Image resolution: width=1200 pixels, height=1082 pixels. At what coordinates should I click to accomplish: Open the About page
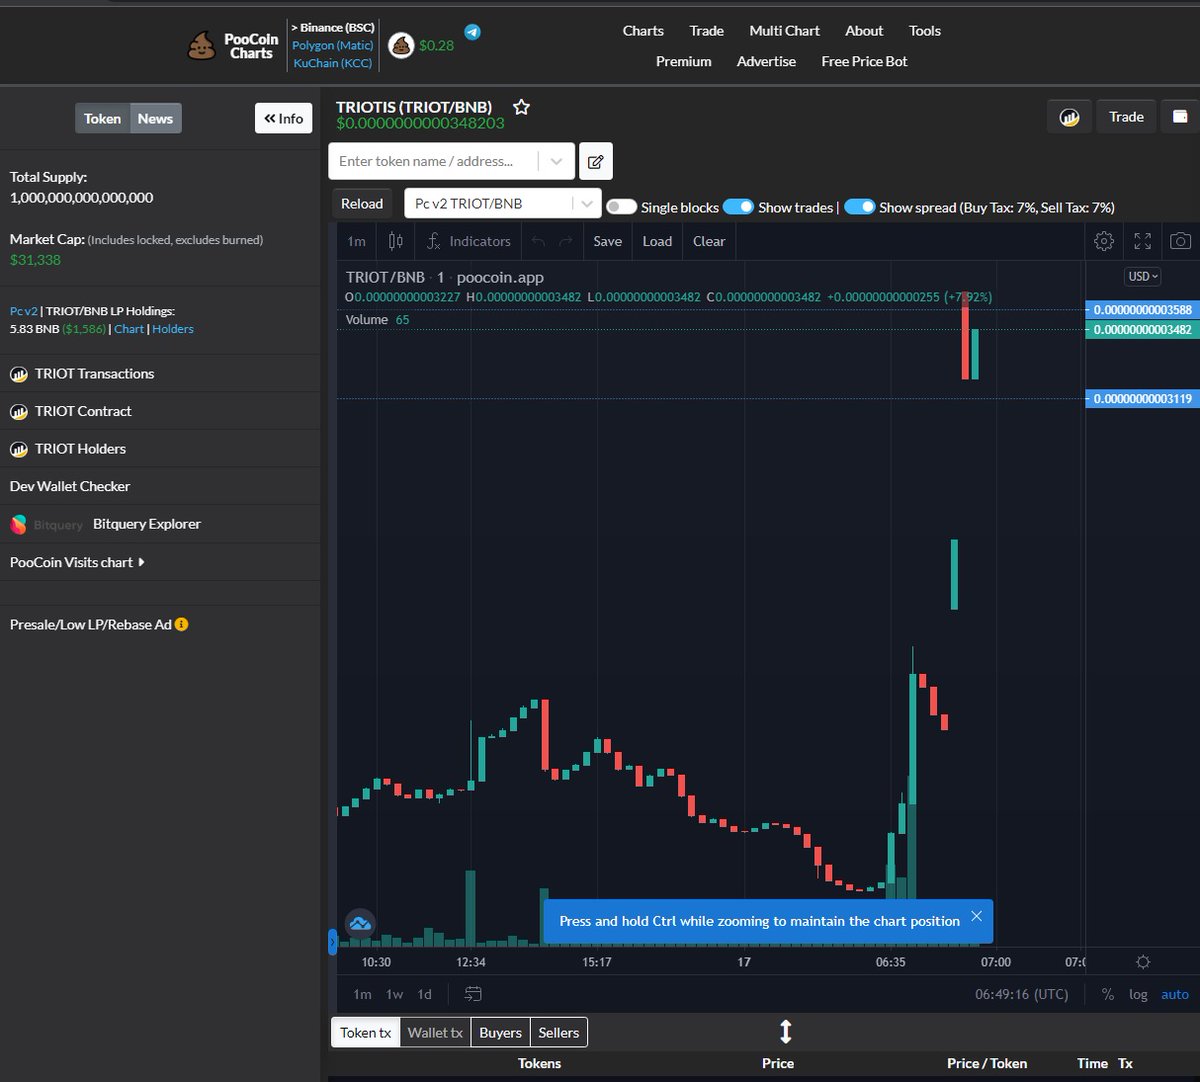point(864,31)
